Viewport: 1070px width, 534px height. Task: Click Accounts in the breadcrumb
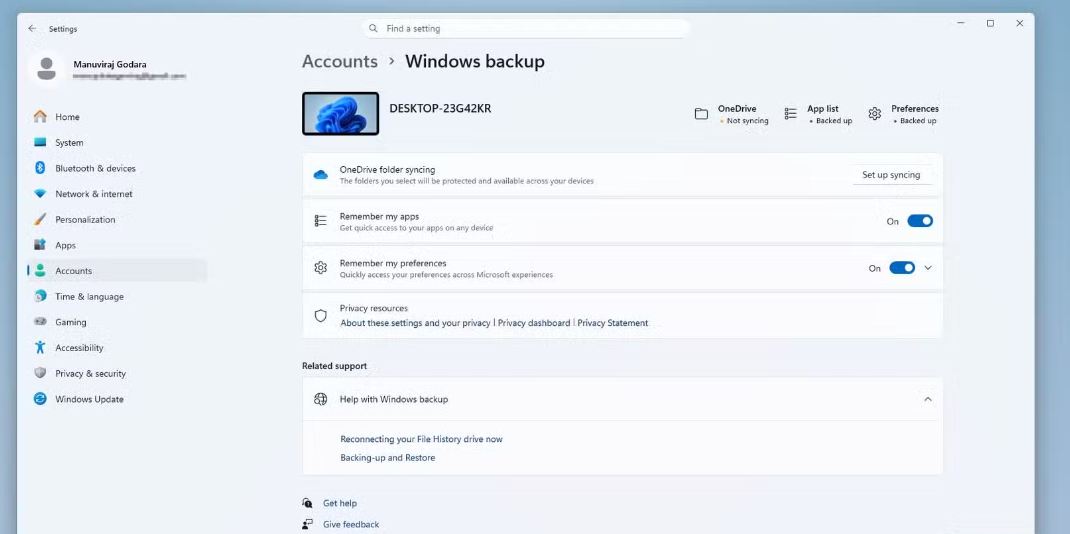(340, 61)
